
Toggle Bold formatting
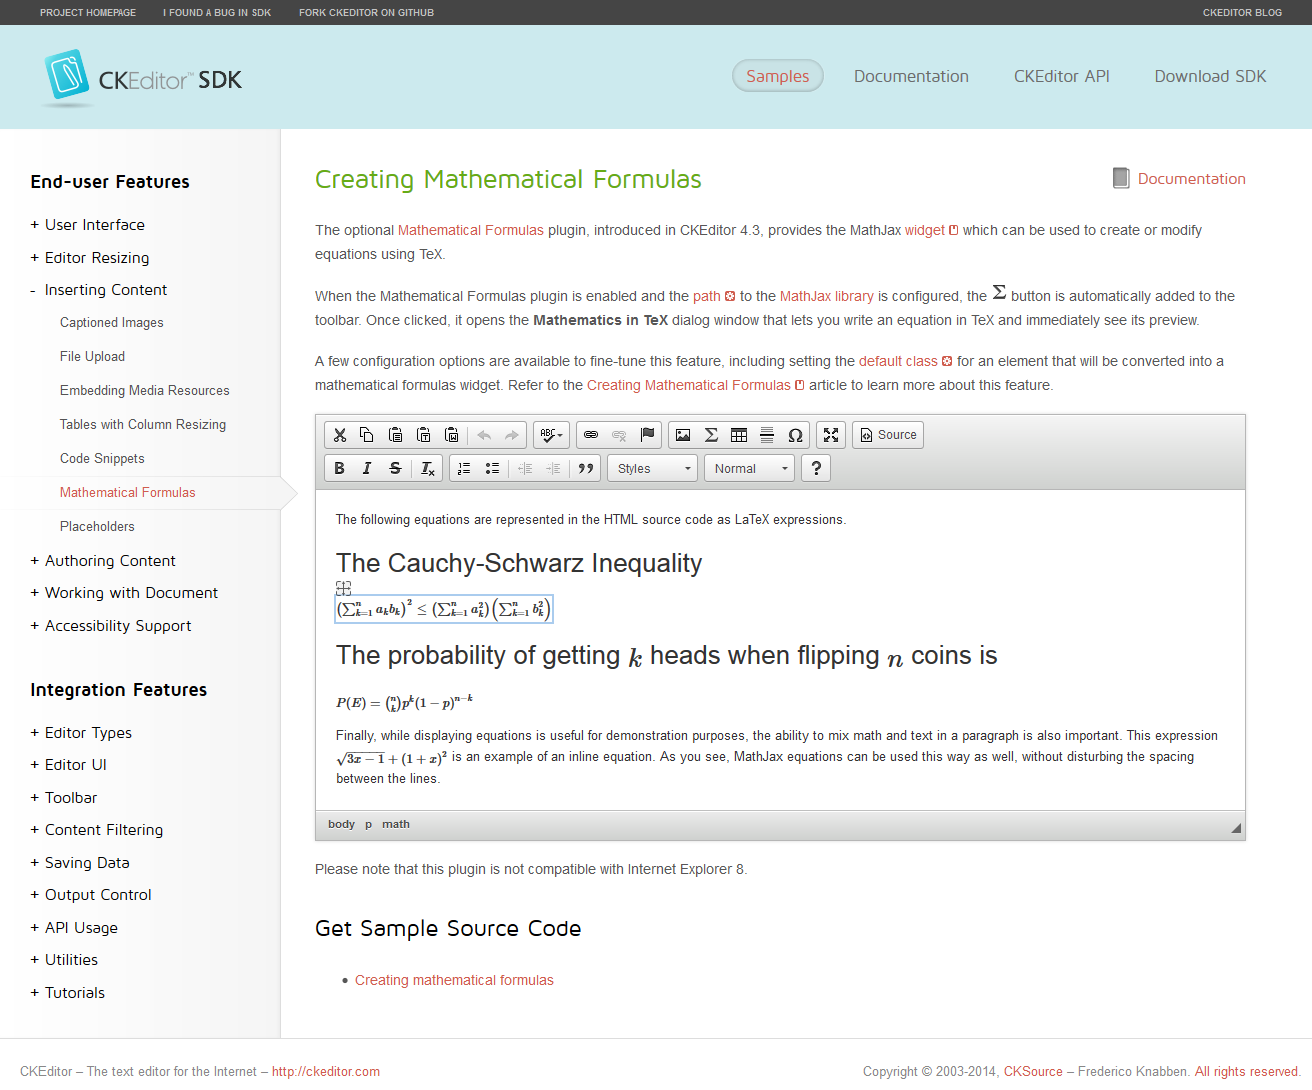(340, 468)
